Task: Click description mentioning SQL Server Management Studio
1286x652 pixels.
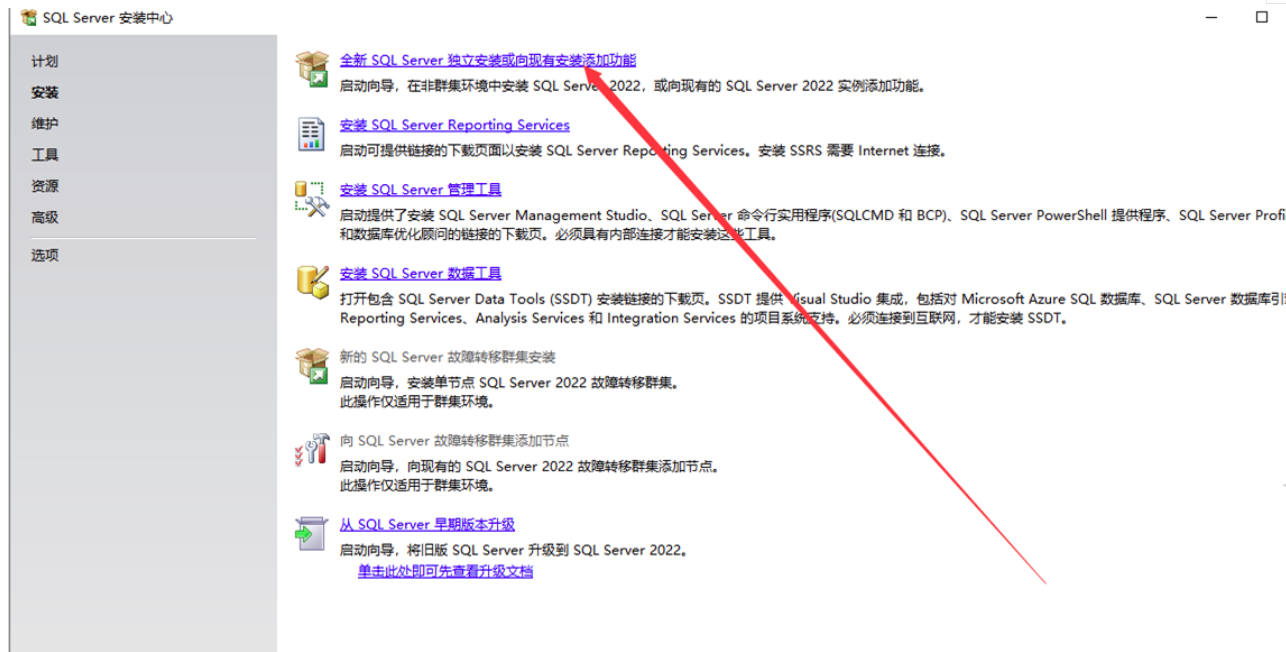Action: pos(813,224)
